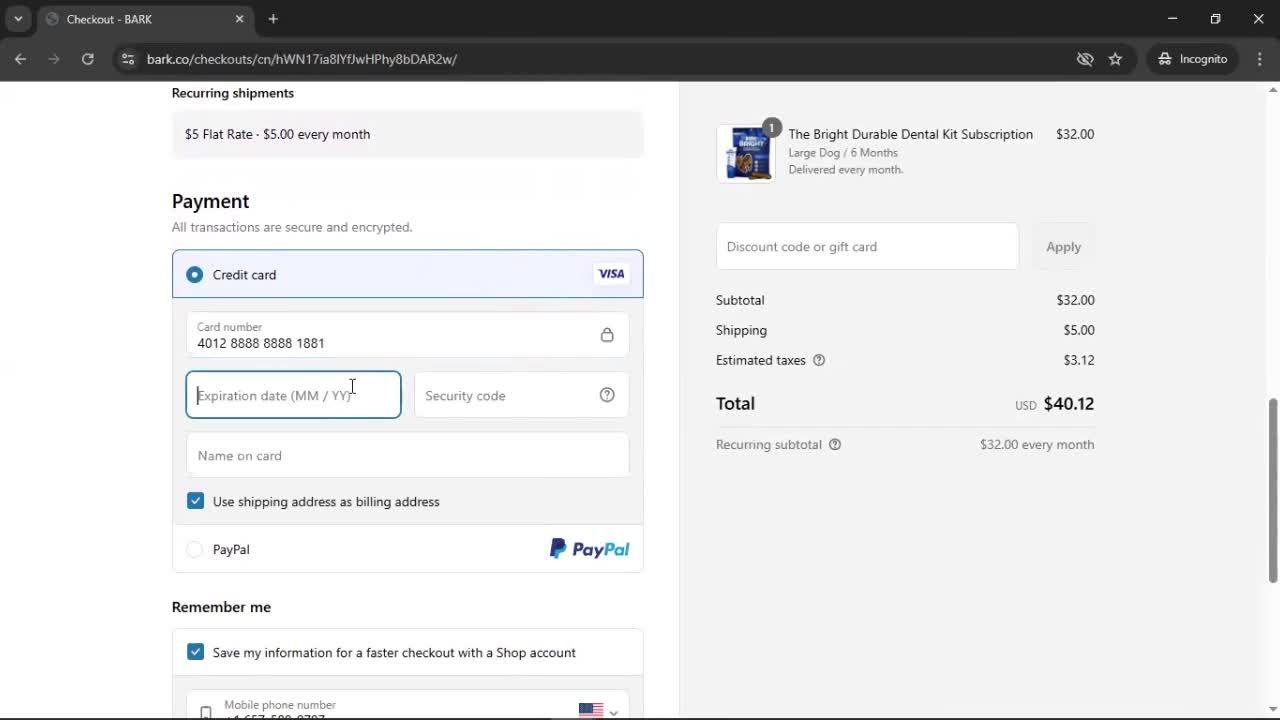Click the Recurring shipments heading
The width and height of the screenshot is (1280, 720).
233,93
